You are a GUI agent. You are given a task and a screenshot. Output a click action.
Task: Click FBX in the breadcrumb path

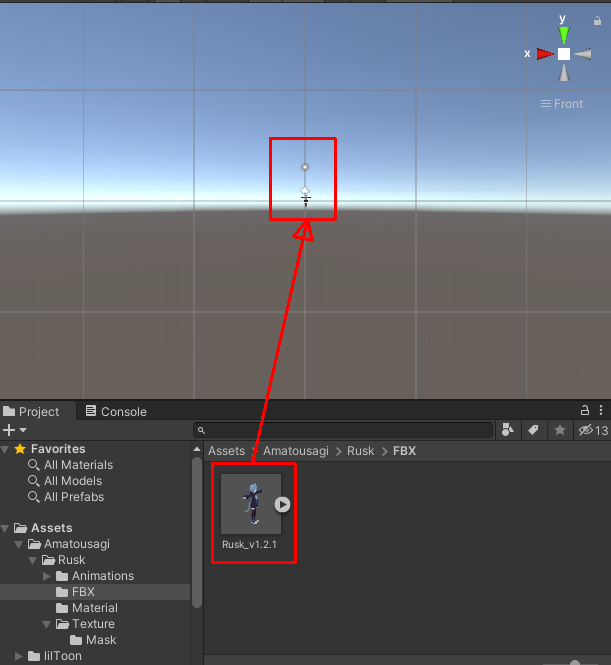pyautogui.click(x=405, y=451)
